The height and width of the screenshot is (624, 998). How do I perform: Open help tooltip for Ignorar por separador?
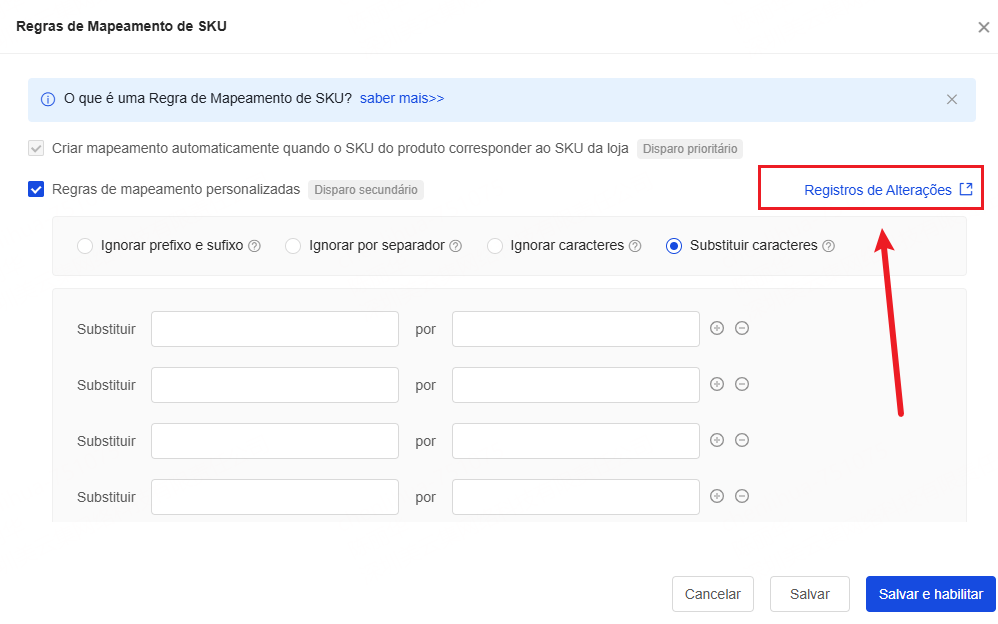[x=455, y=246]
